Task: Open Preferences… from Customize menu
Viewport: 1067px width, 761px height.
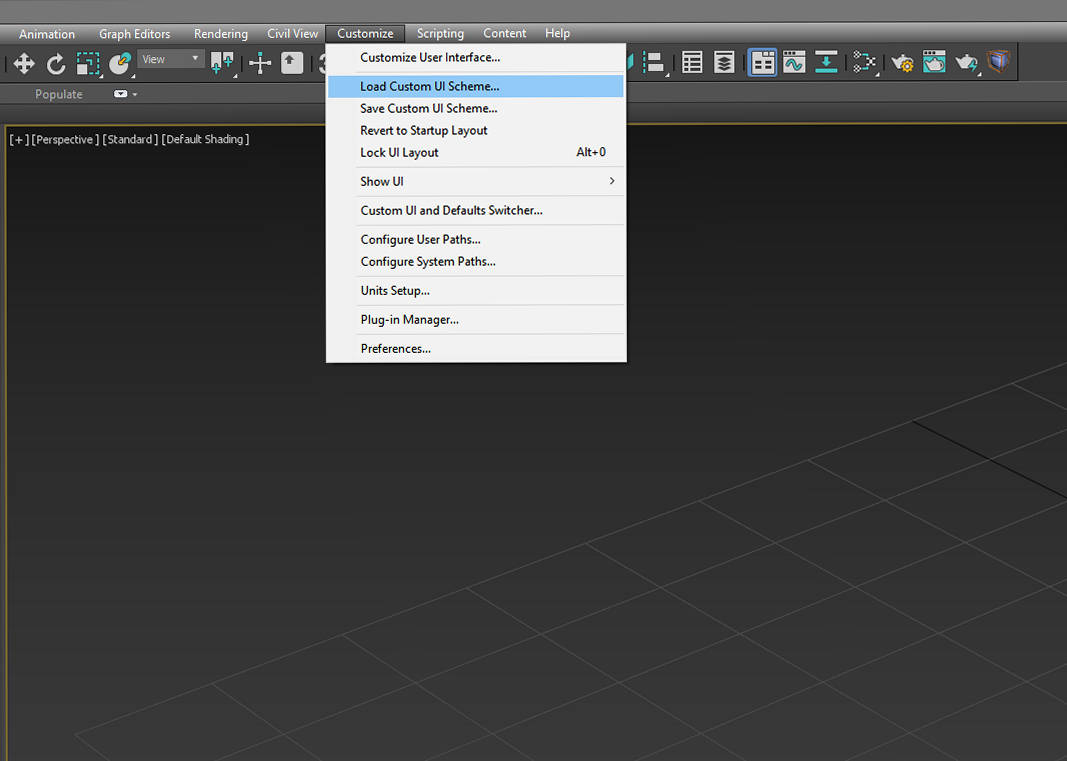Action: click(476, 349)
